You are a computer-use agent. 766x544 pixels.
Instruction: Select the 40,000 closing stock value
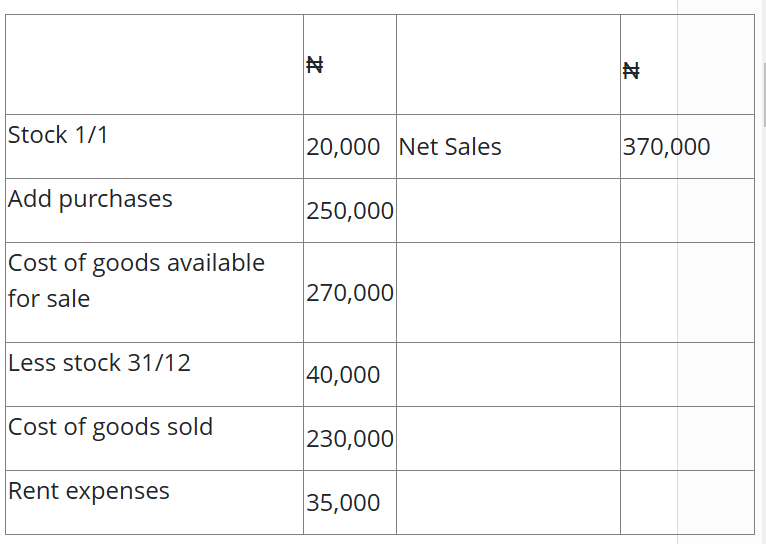(x=343, y=375)
